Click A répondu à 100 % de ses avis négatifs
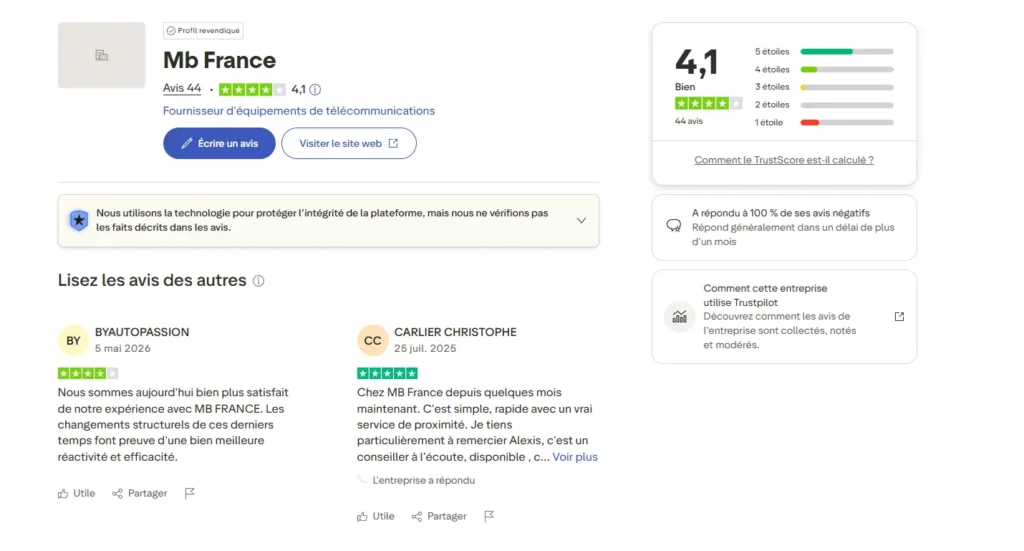 pos(780,213)
